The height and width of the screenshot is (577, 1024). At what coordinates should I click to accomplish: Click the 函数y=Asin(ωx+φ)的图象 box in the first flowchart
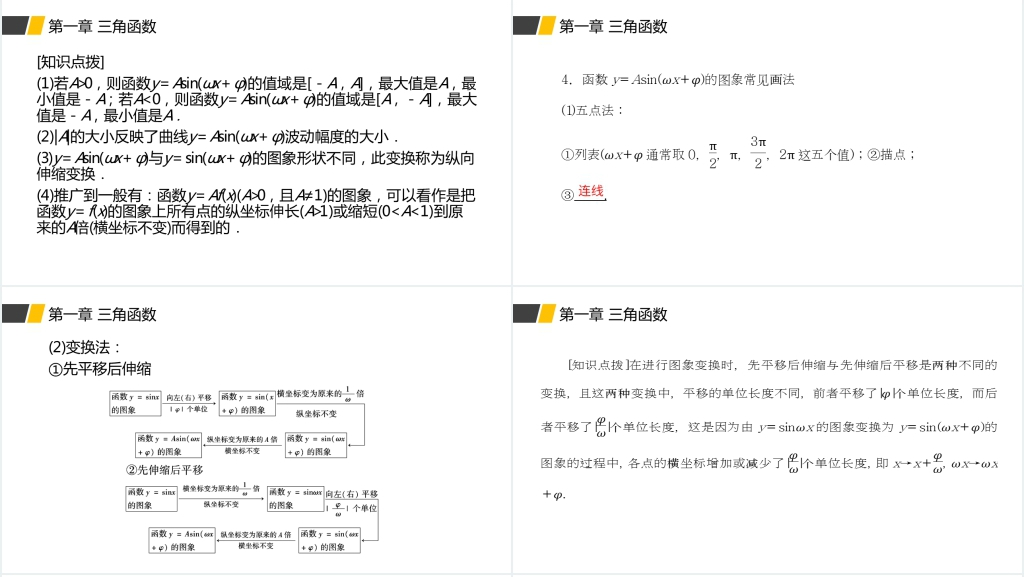tap(168, 445)
